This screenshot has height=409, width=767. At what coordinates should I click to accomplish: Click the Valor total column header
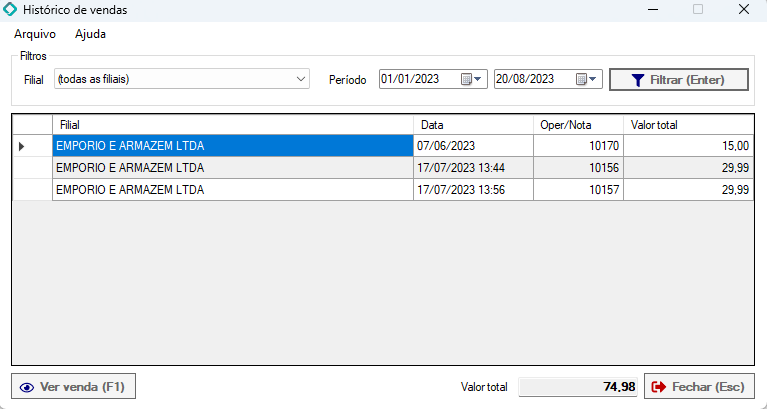[x=688, y=124]
